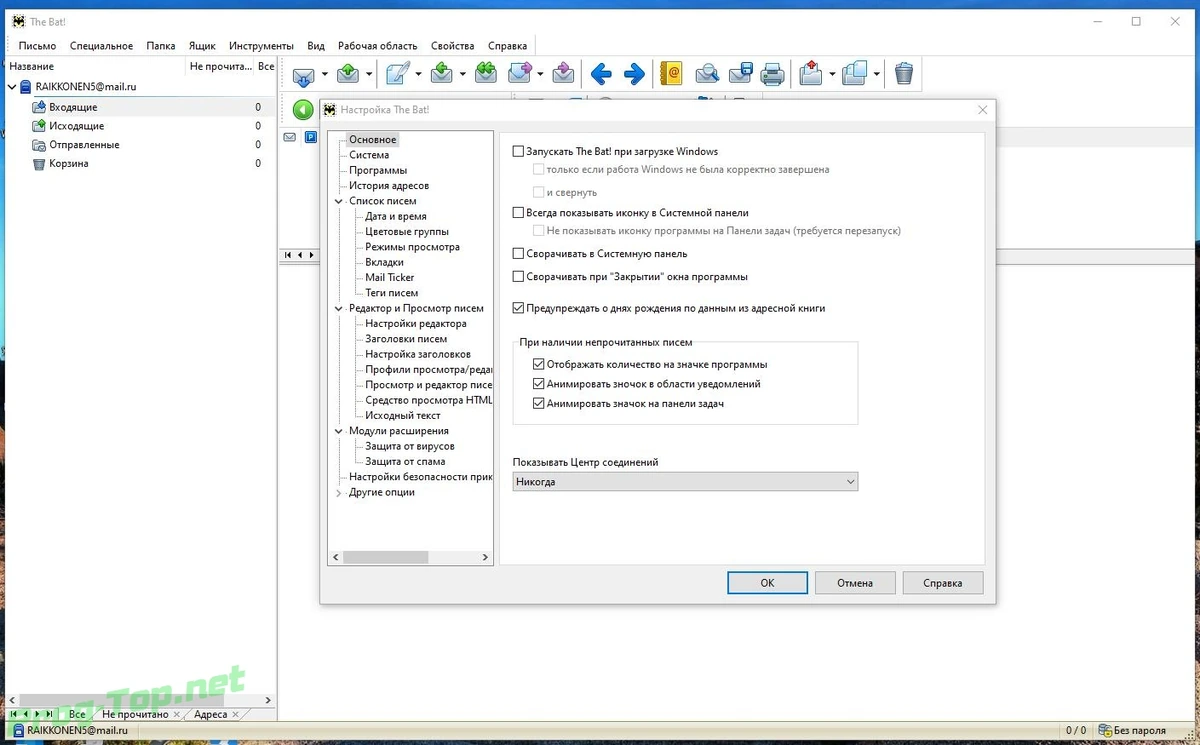Collapse Редактор и Просмотр писем node
1200x745 pixels.
tap(339, 309)
